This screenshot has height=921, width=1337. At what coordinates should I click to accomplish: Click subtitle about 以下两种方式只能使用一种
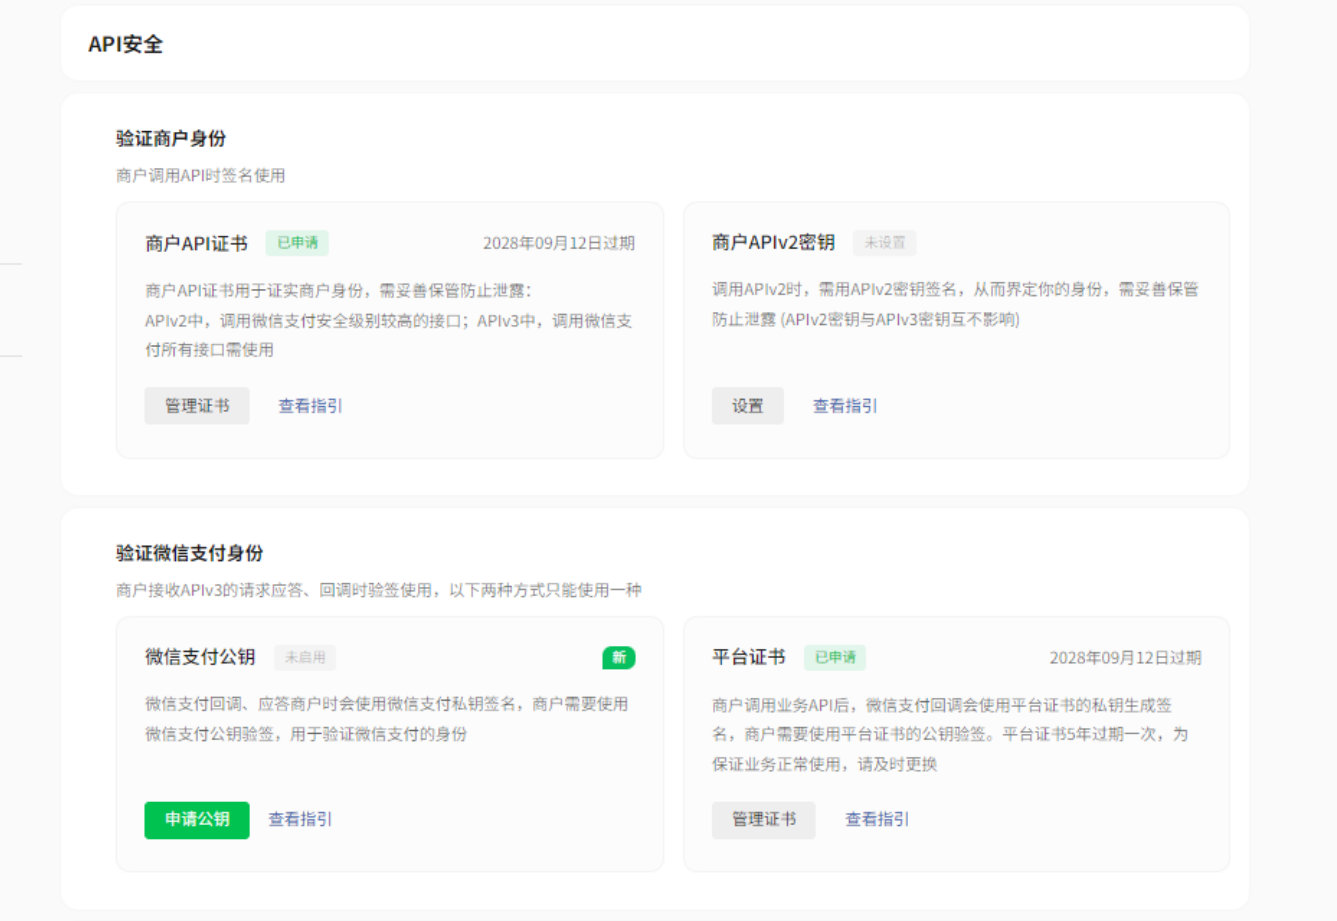[x=379, y=590]
